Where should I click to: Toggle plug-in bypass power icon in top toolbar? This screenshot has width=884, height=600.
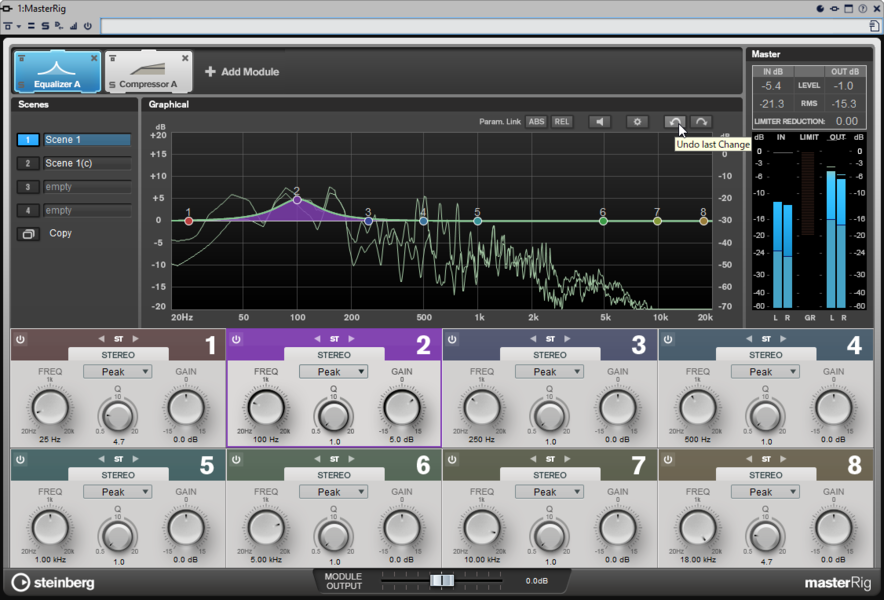[x=87, y=26]
